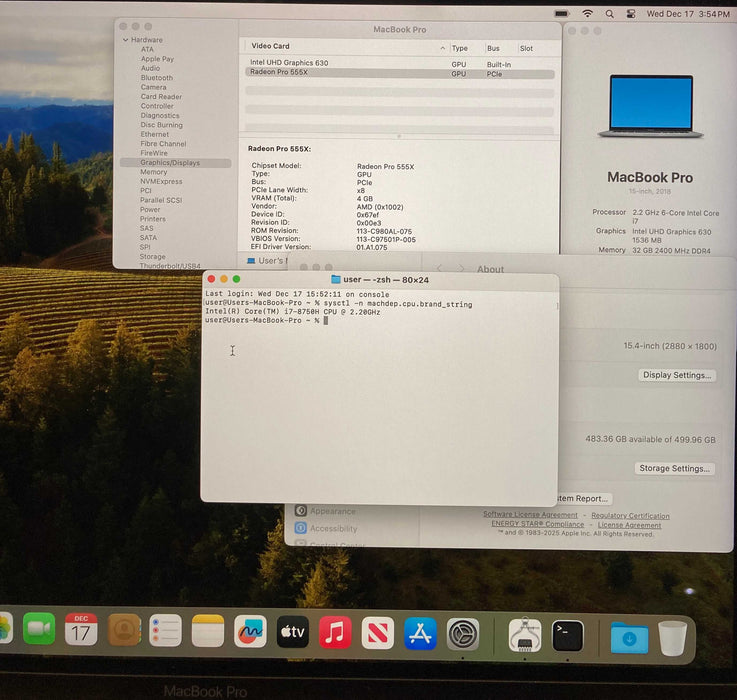Select Camera in hardware list
Viewport: 737px width, 700px height.
[153, 87]
